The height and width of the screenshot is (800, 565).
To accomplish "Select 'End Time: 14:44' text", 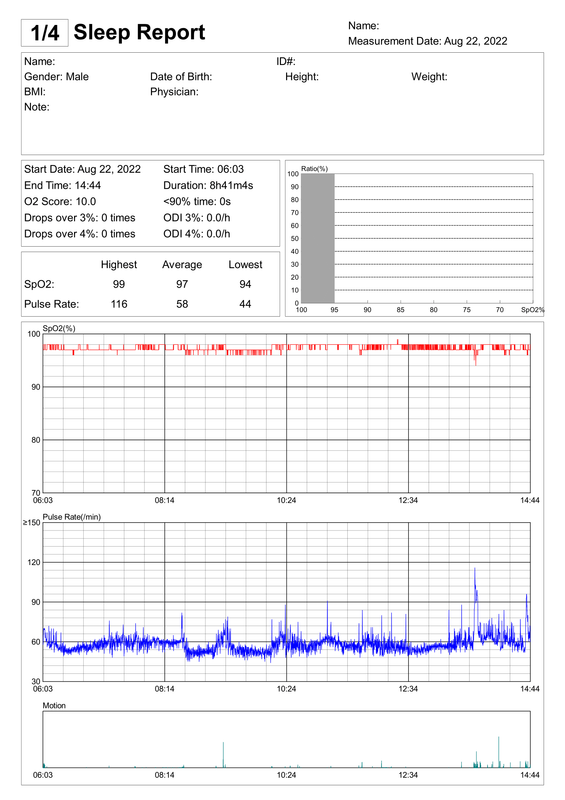I will click(x=62, y=185).
